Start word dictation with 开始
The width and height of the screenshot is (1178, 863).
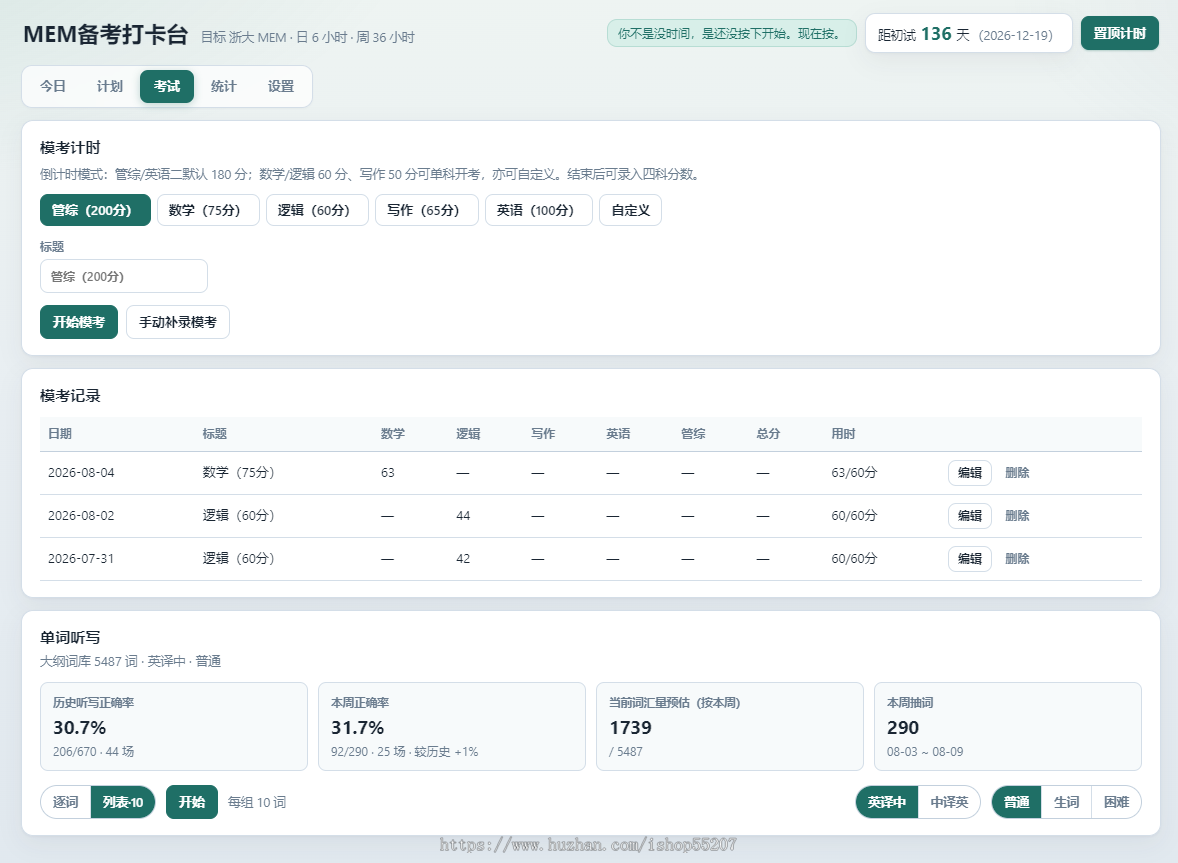coord(192,802)
